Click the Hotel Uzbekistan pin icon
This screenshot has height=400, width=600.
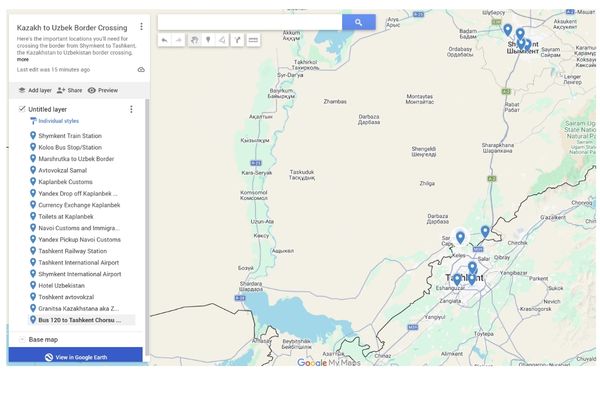pos(33,285)
